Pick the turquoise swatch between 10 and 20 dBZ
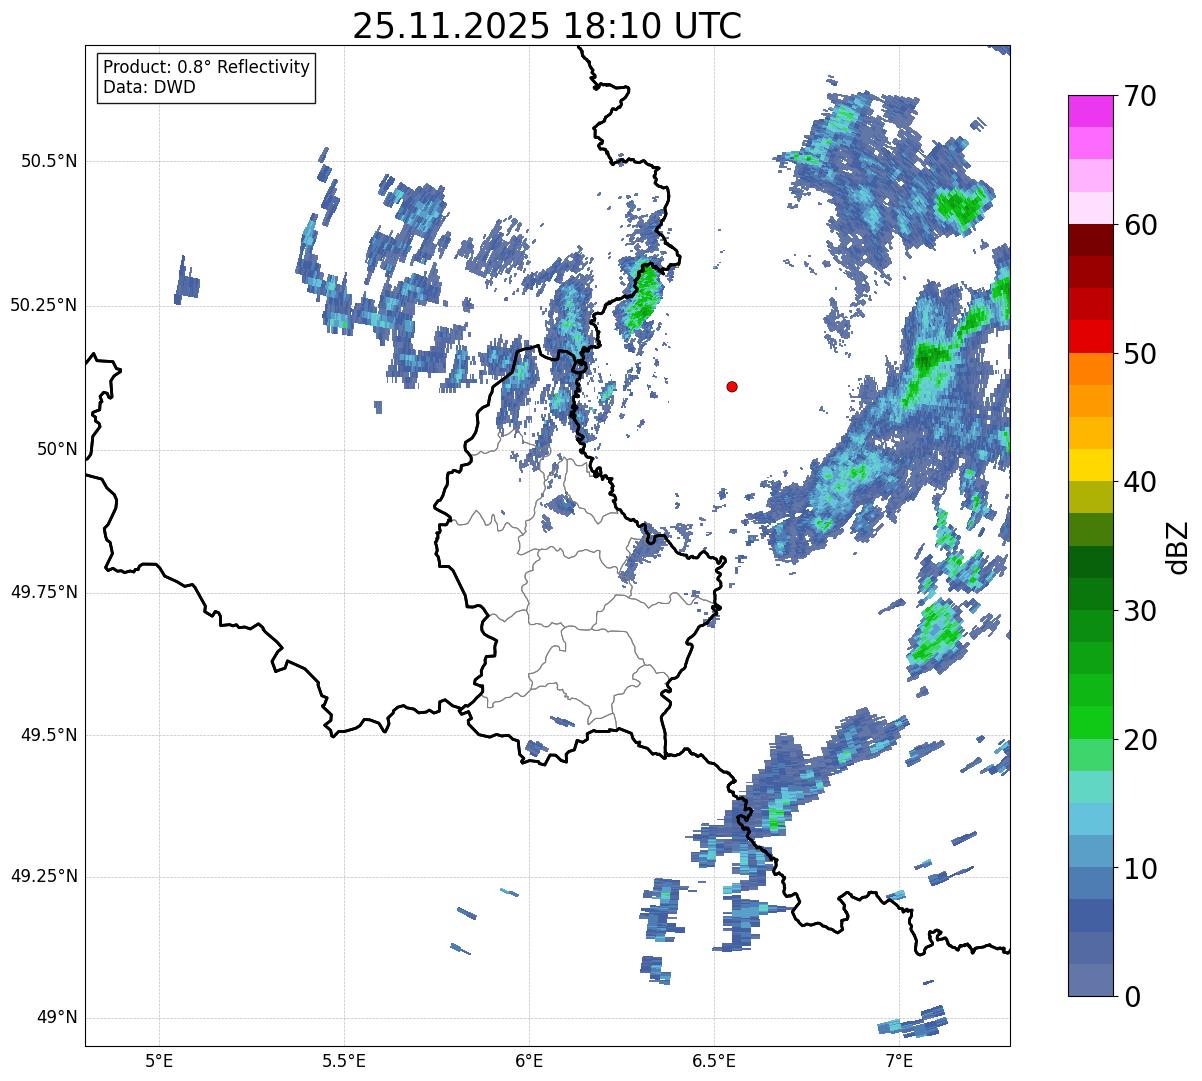The height and width of the screenshot is (1081, 1202). (x=1090, y=787)
